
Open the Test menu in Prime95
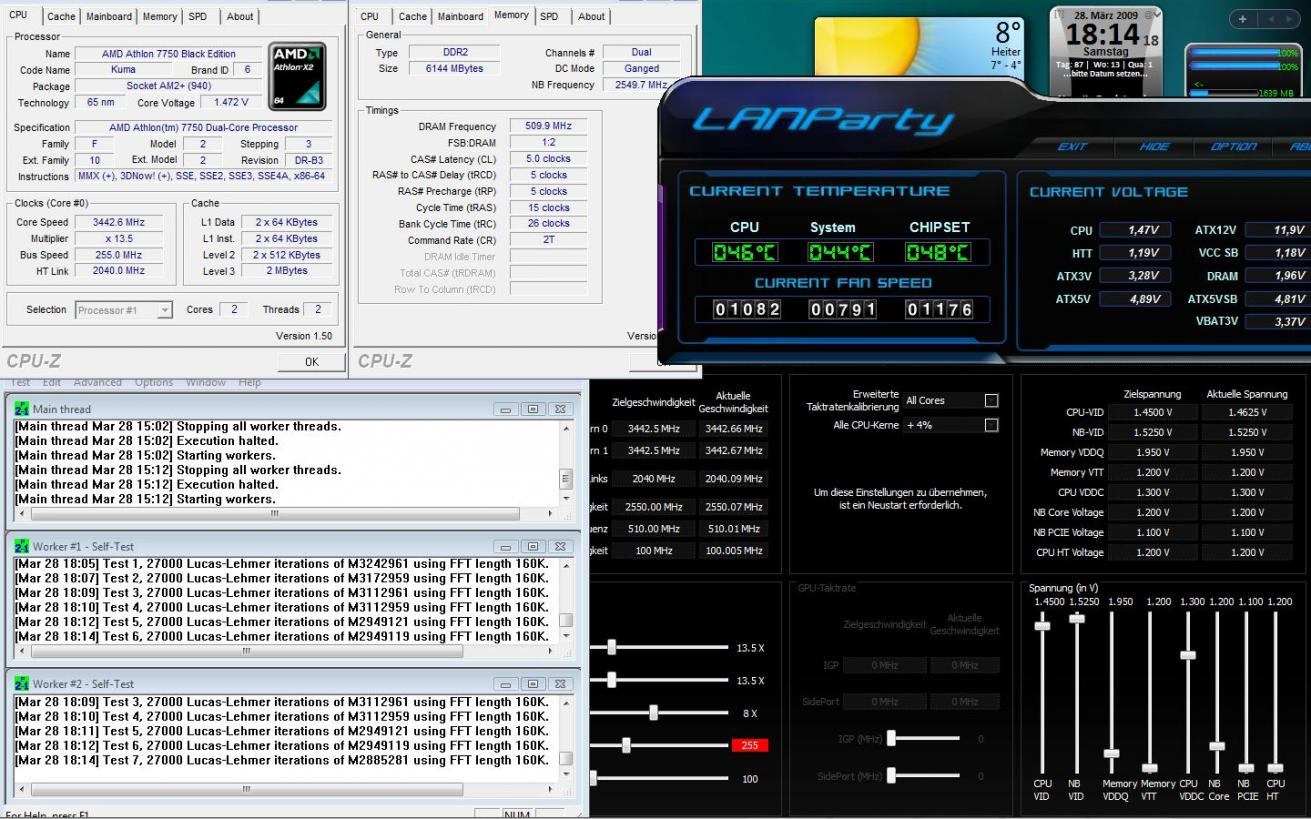(x=21, y=382)
